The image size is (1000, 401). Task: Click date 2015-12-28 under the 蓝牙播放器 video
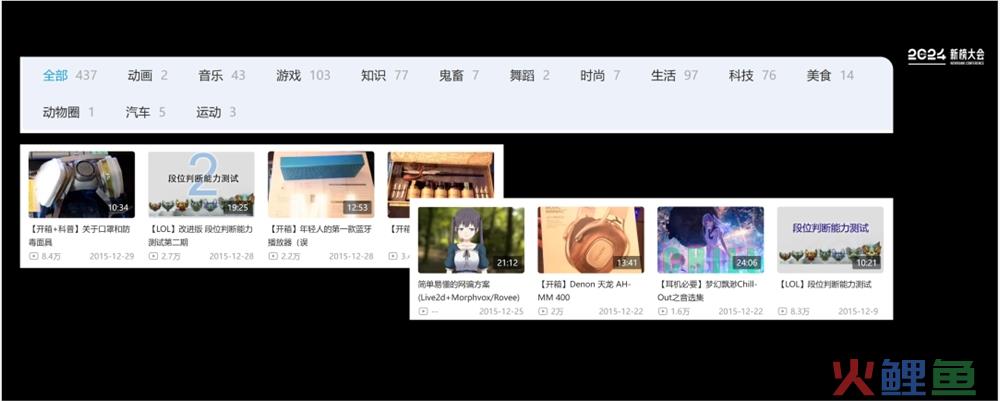tap(351, 256)
